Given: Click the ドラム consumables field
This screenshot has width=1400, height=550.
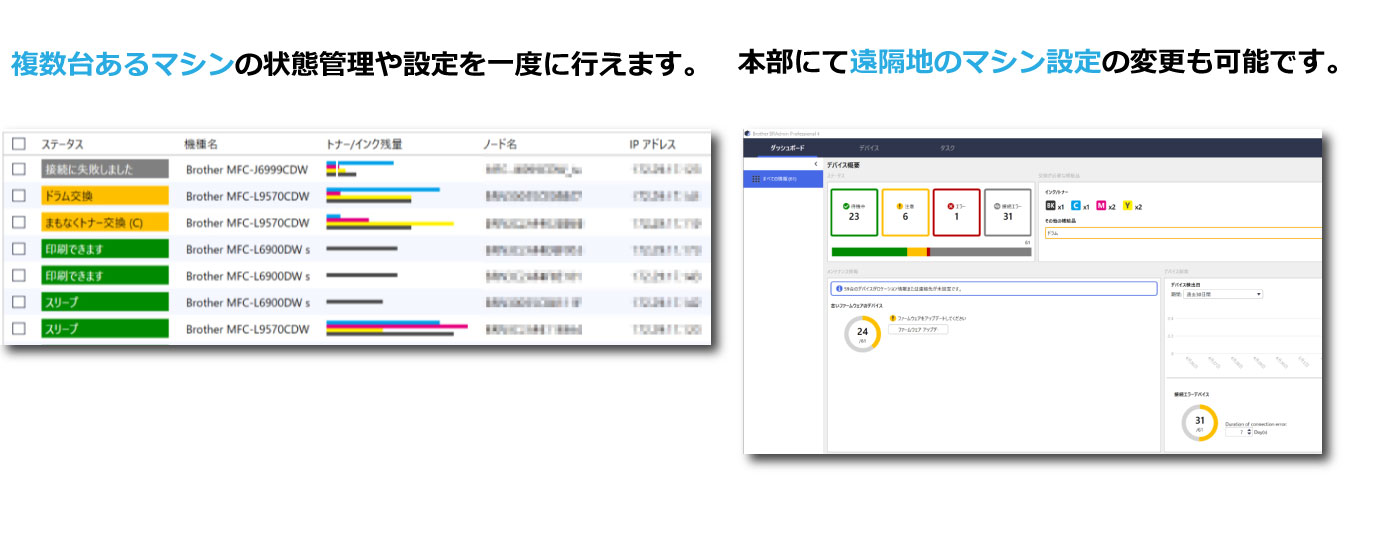Looking at the screenshot, I should tap(1183, 233).
